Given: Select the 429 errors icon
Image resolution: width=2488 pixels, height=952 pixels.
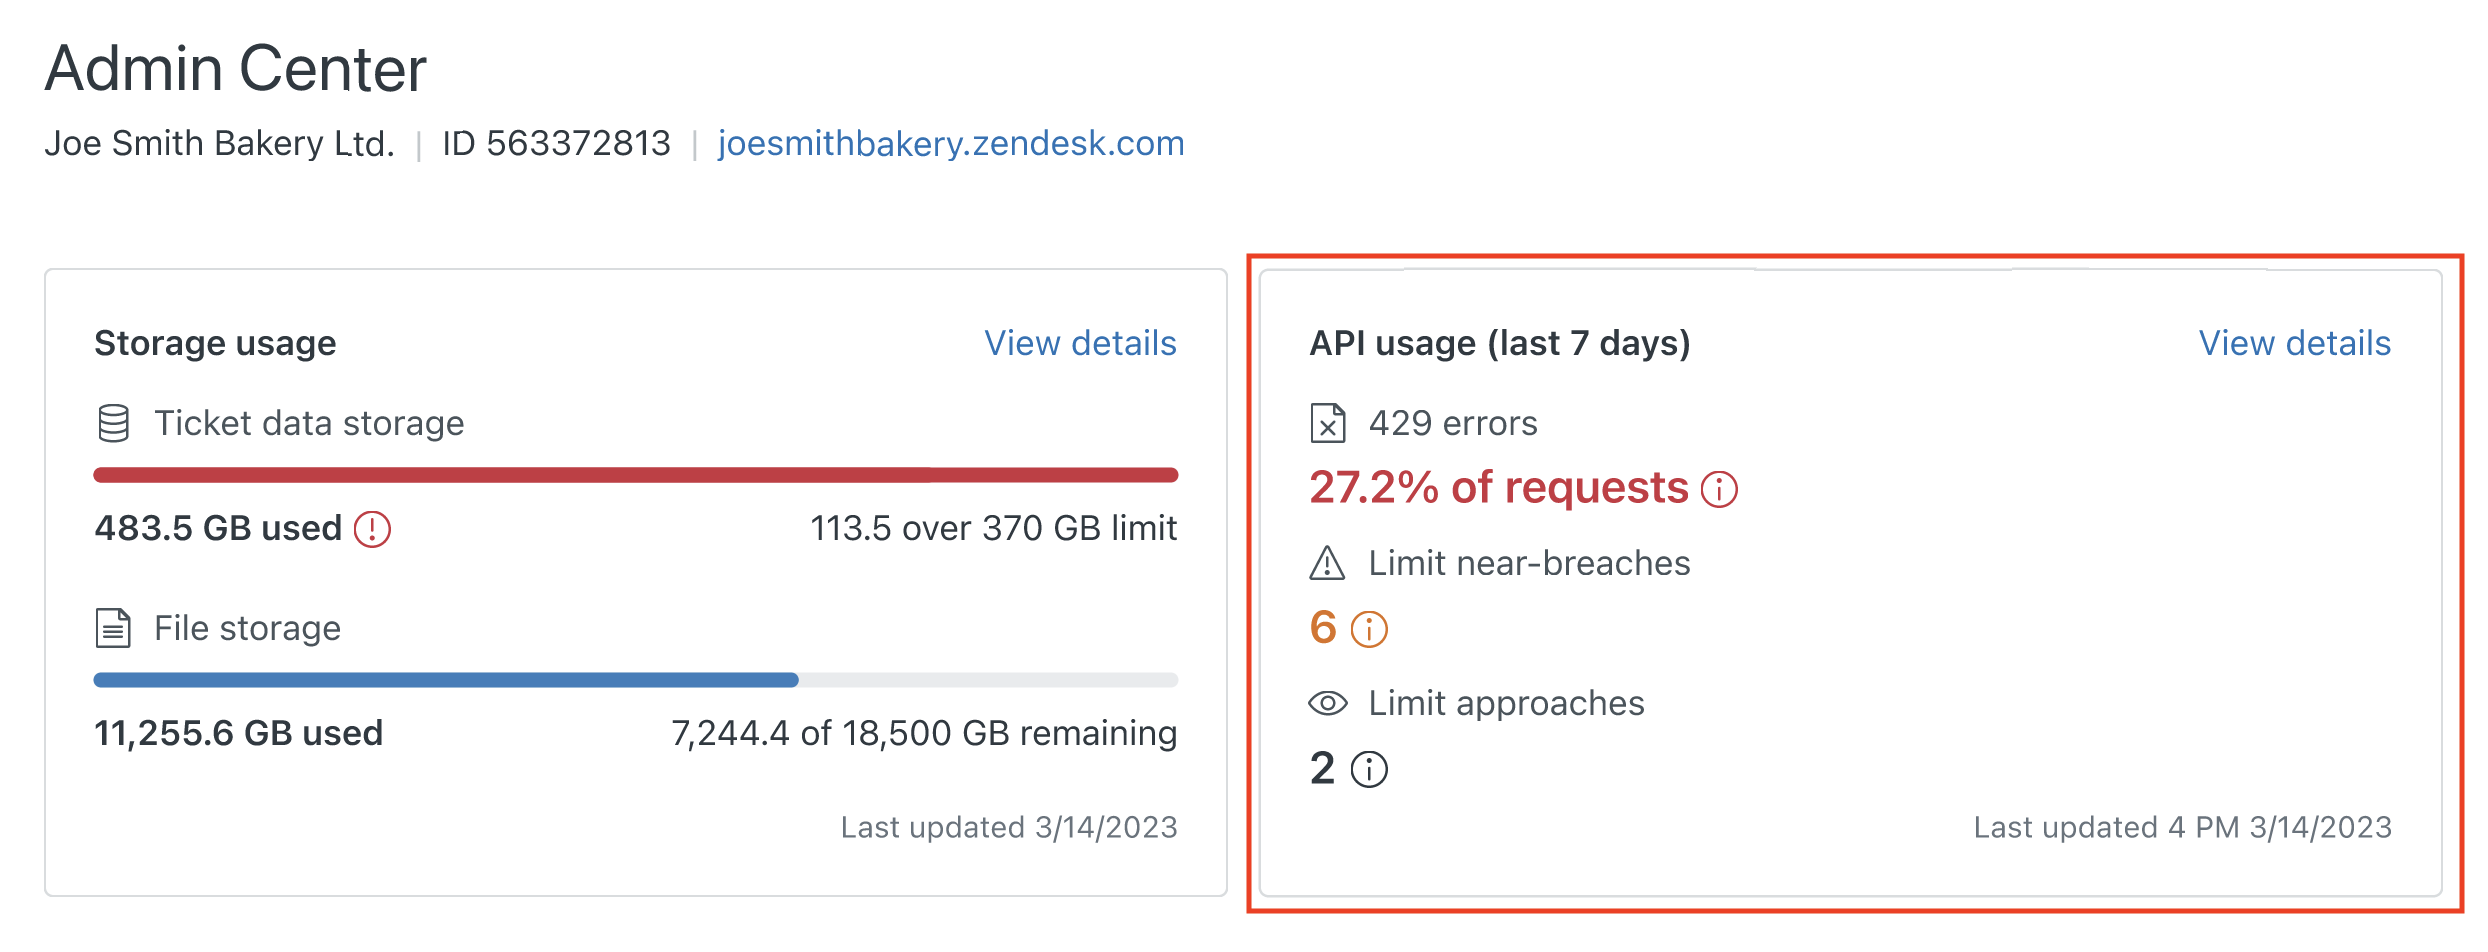Looking at the screenshot, I should click(x=1329, y=422).
